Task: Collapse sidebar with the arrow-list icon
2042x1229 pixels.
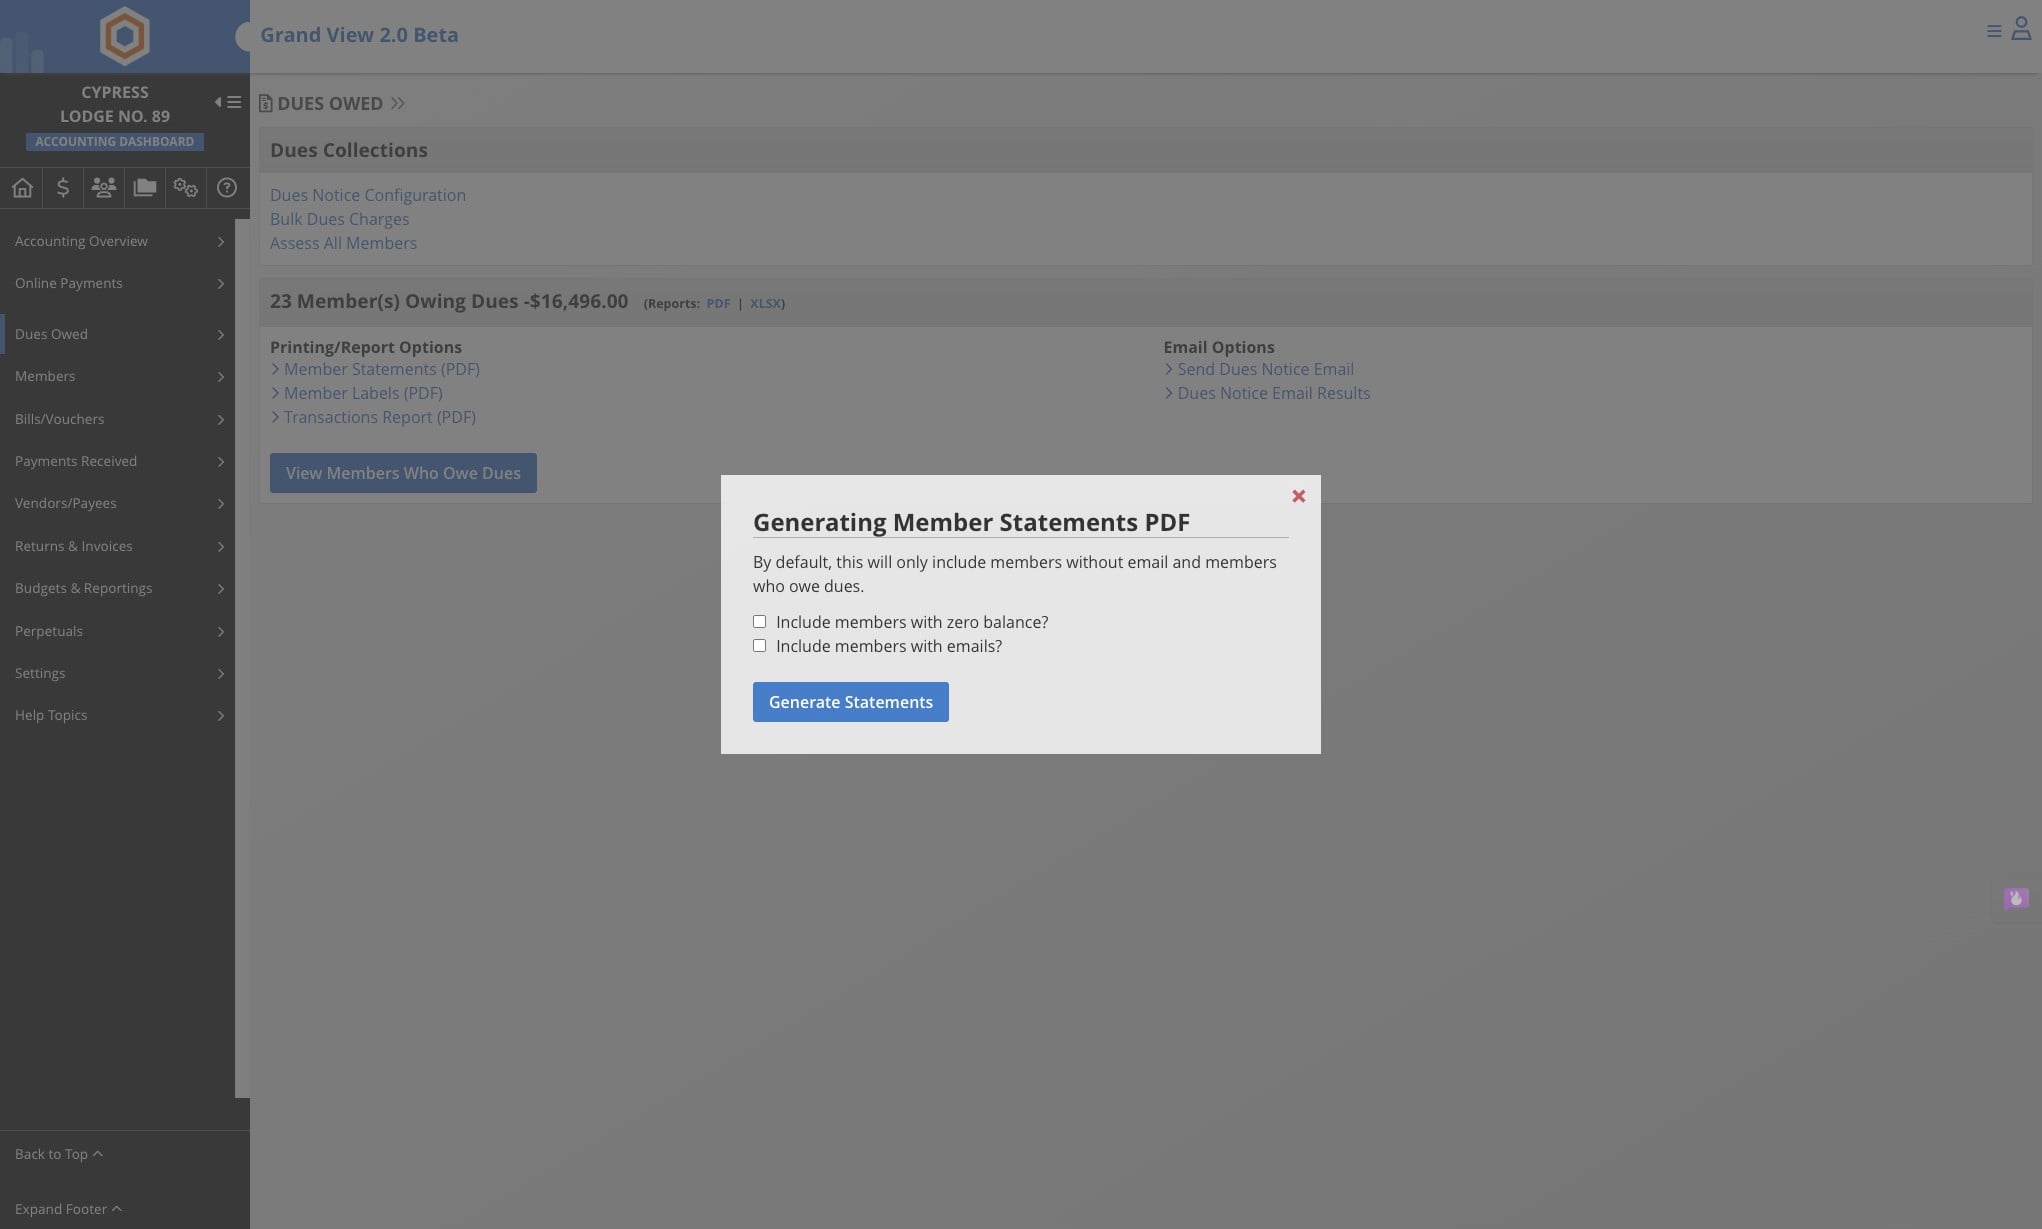Action: [x=228, y=102]
